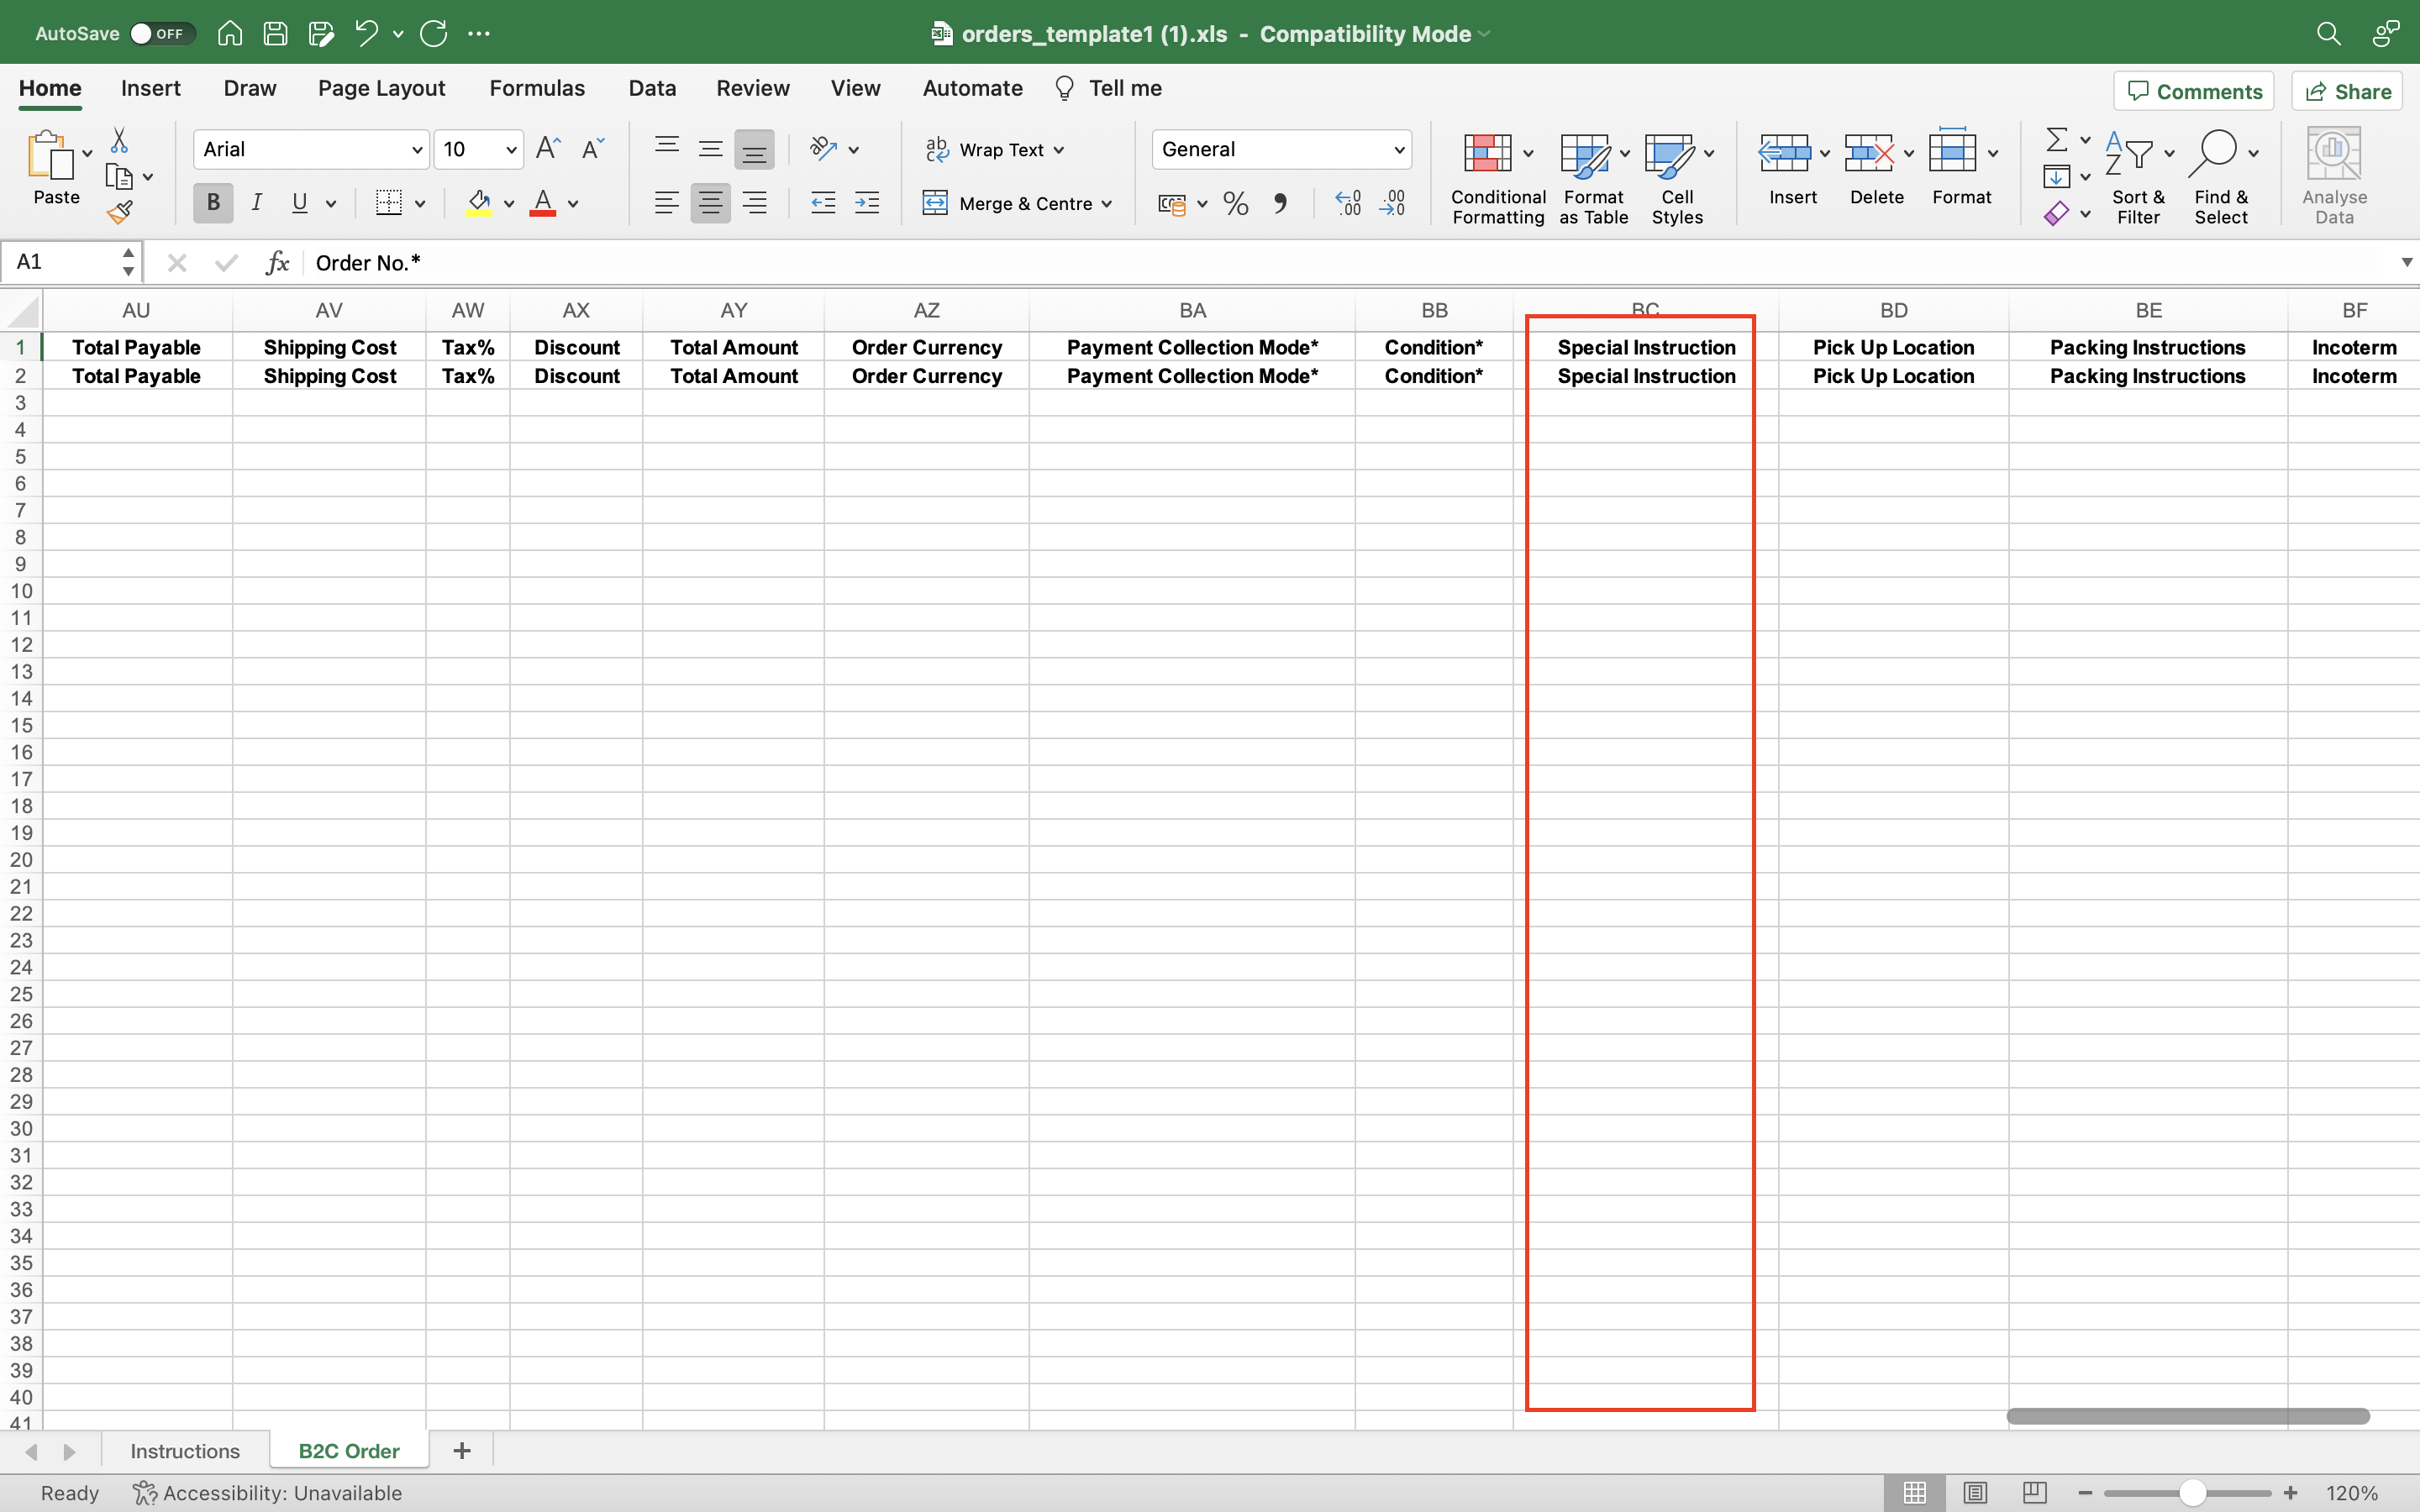The height and width of the screenshot is (1512, 2420).
Task: Open Borders dropdown arrow
Action: tap(420, 204)
